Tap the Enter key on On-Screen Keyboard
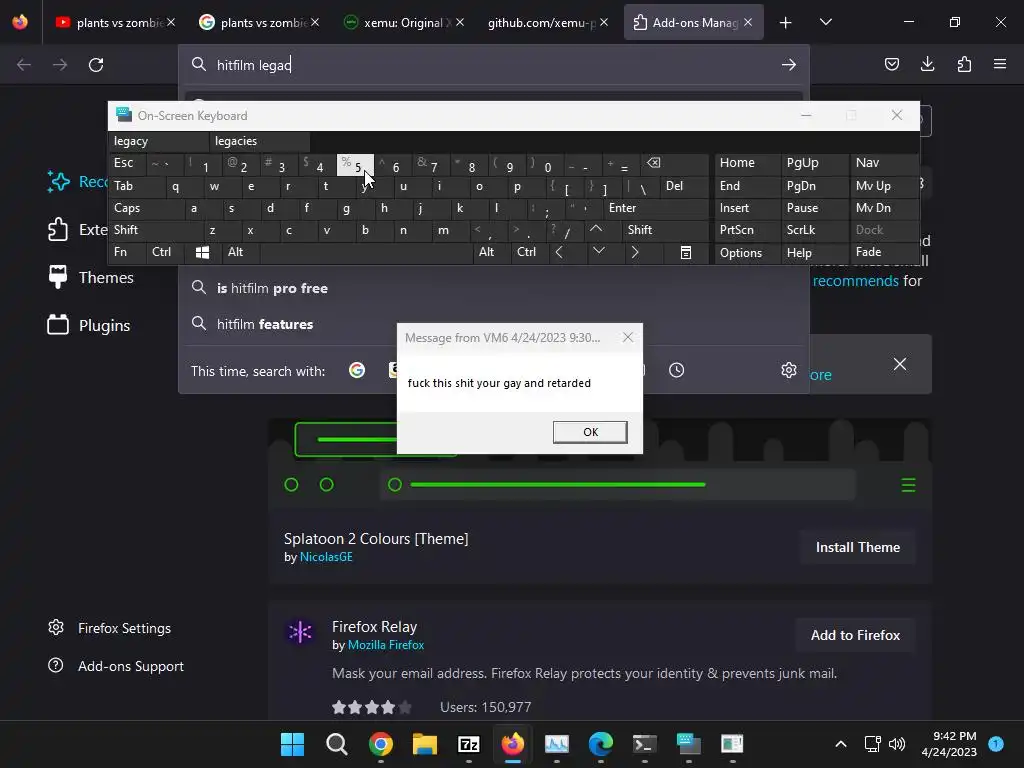The height and width of the screenshot is (768, 1024). point(656,208)
